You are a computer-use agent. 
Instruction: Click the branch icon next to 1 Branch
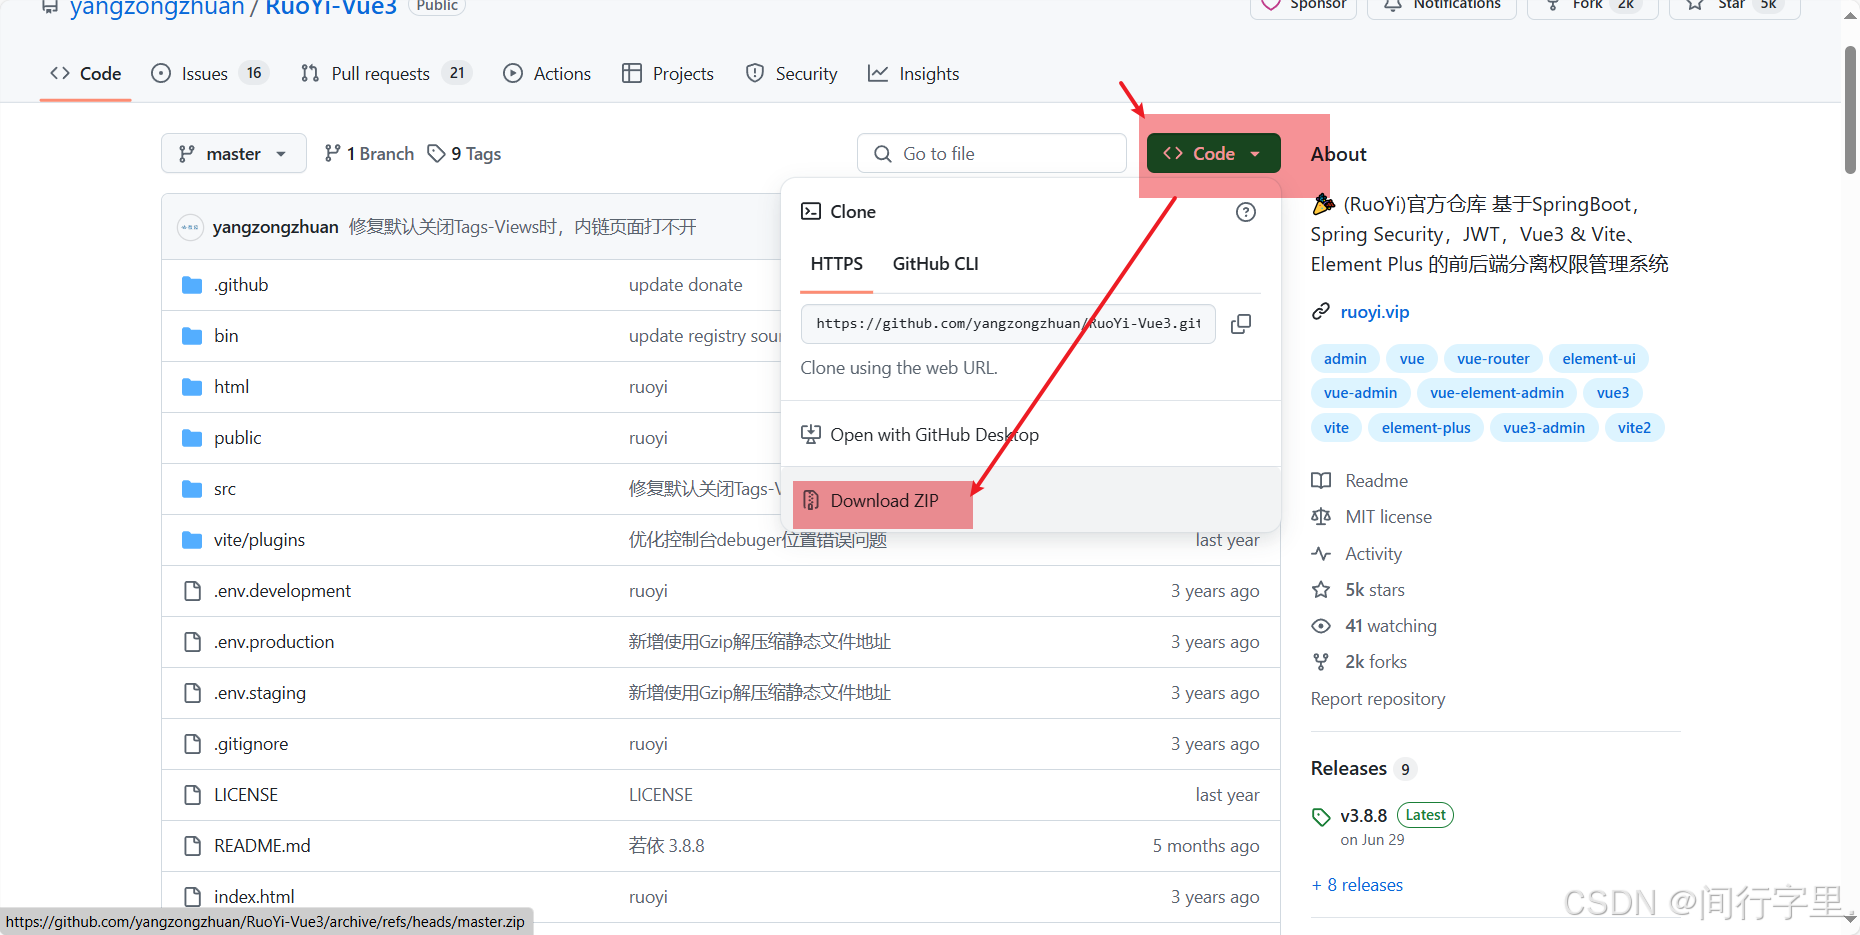click(x=332, y=153)
